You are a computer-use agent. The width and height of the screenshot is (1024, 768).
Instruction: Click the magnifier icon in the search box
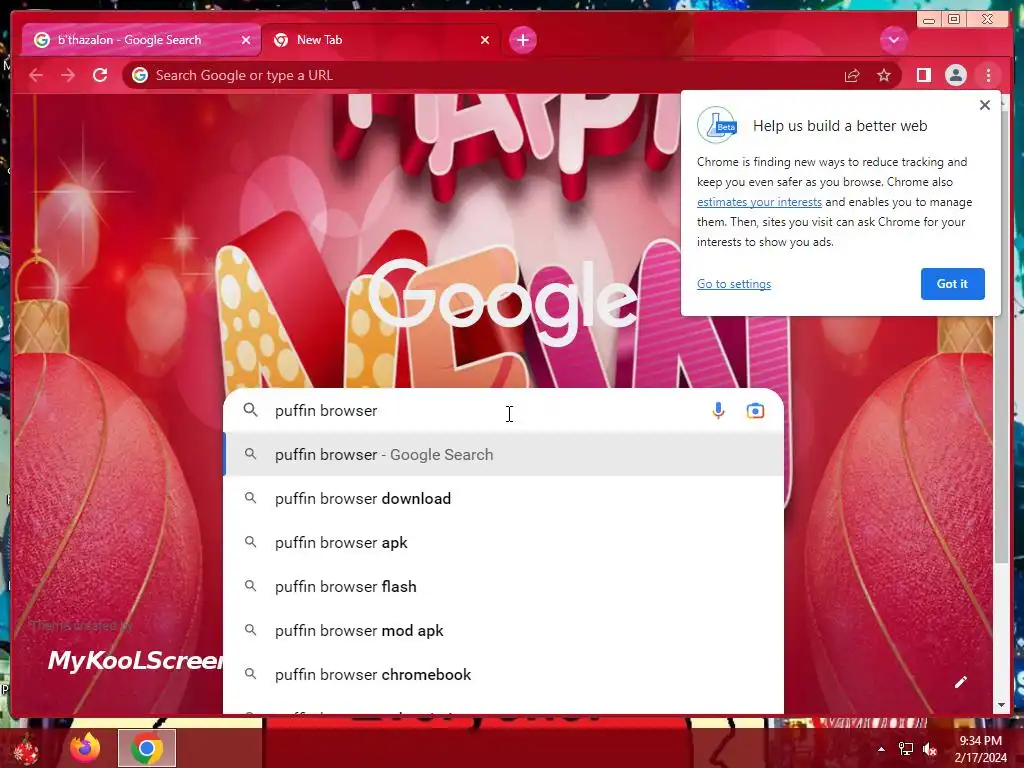tap(250, 410)
